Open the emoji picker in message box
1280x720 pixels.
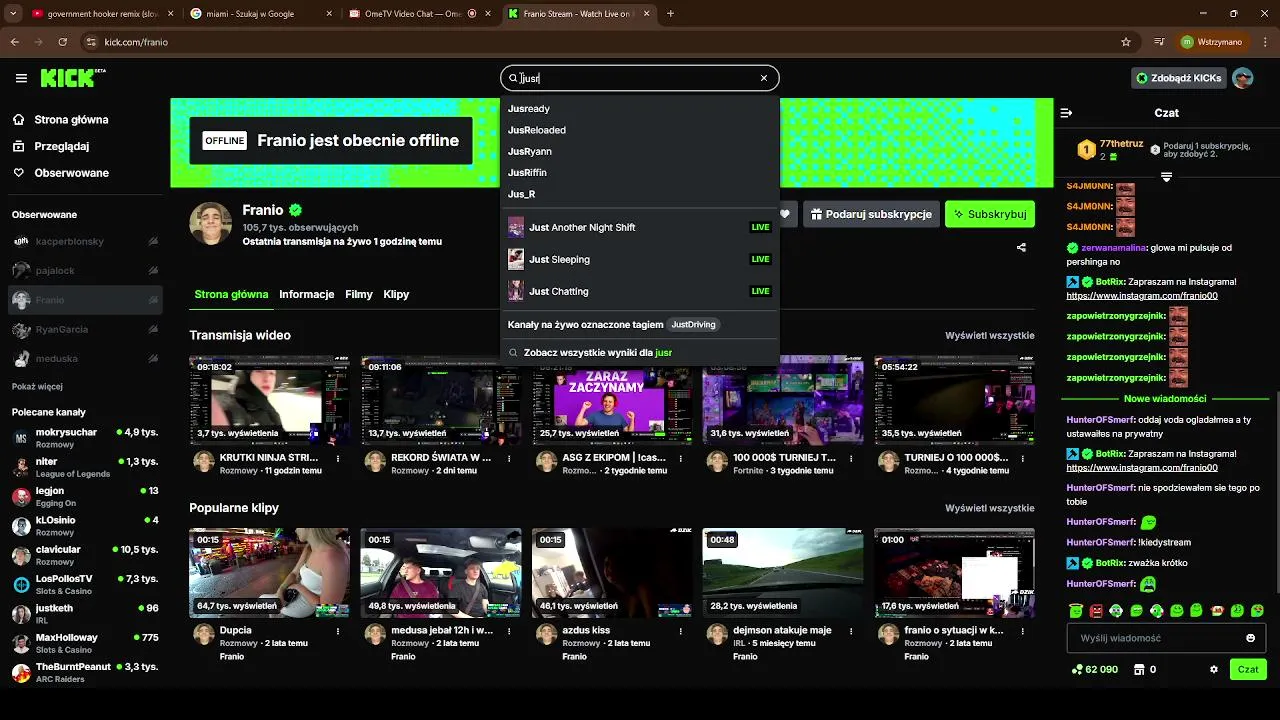click(x=1250, y=638)
